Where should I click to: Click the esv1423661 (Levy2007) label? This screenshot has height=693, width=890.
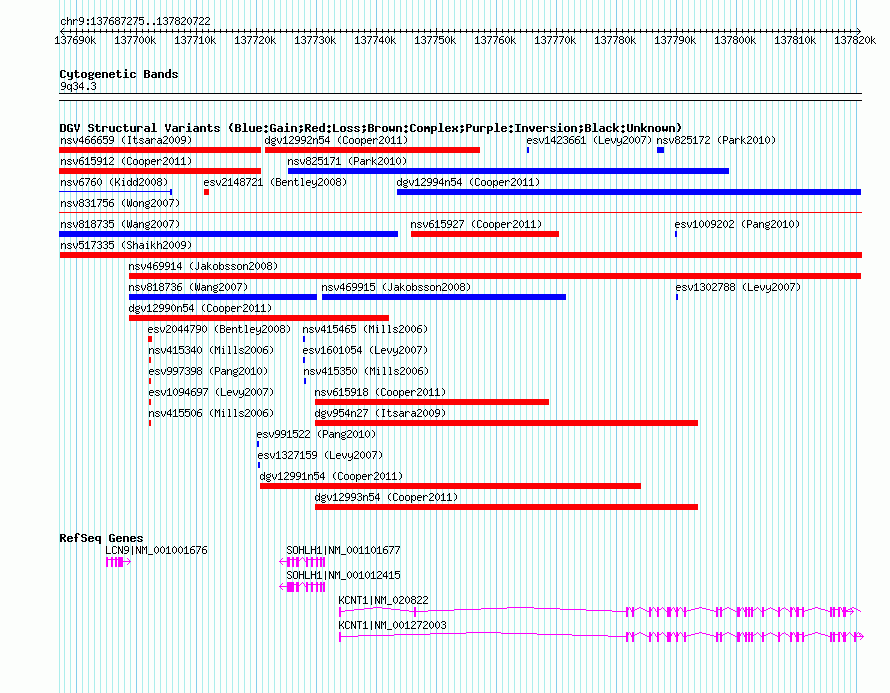point(589,140)
